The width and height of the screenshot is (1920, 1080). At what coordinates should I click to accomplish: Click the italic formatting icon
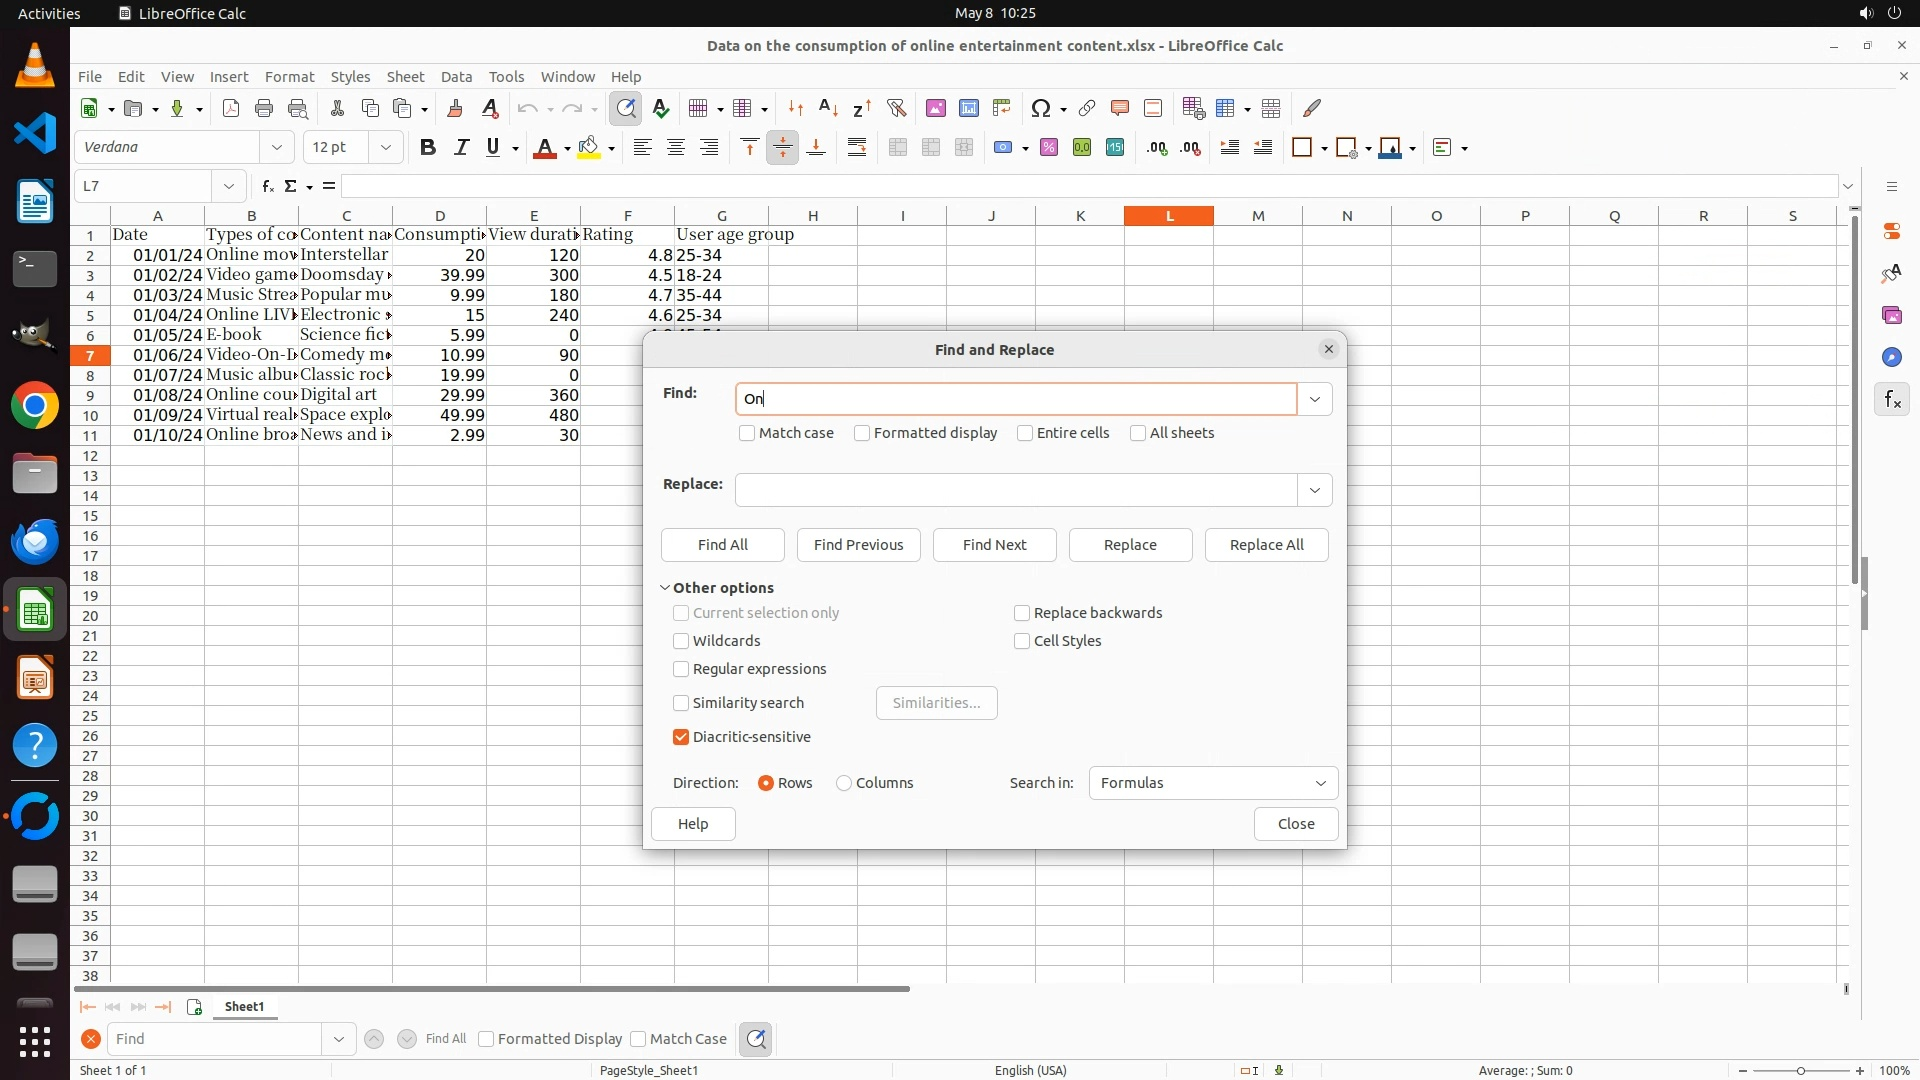(x=461, y=148)
